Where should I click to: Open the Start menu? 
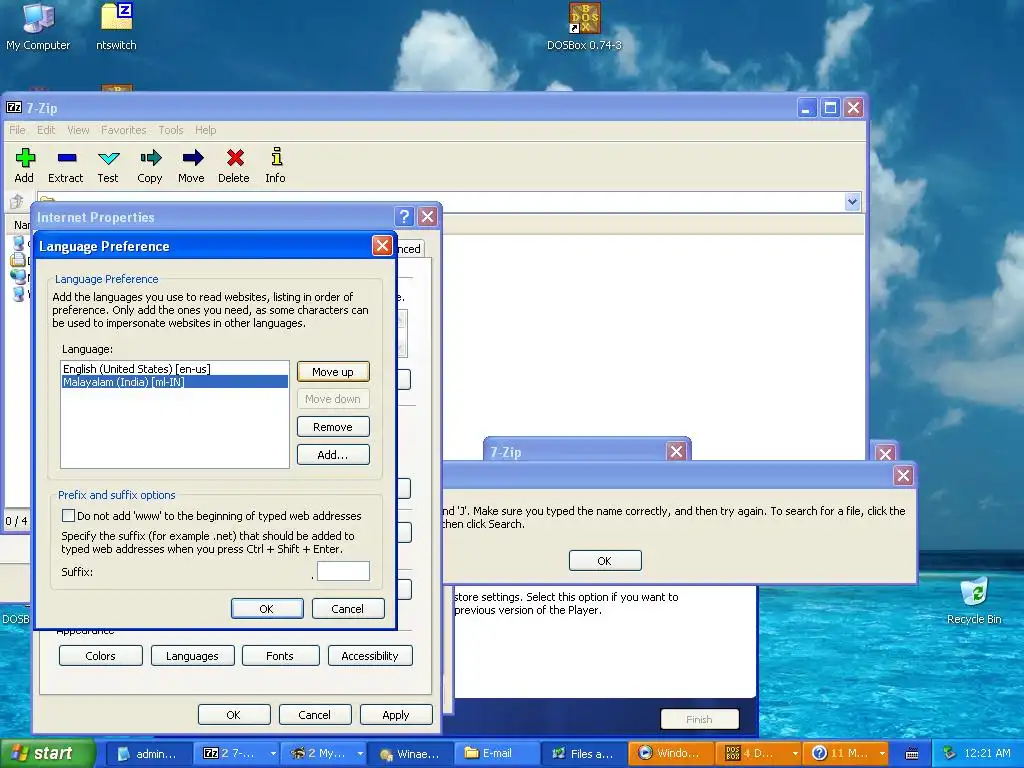pos(47,753)
